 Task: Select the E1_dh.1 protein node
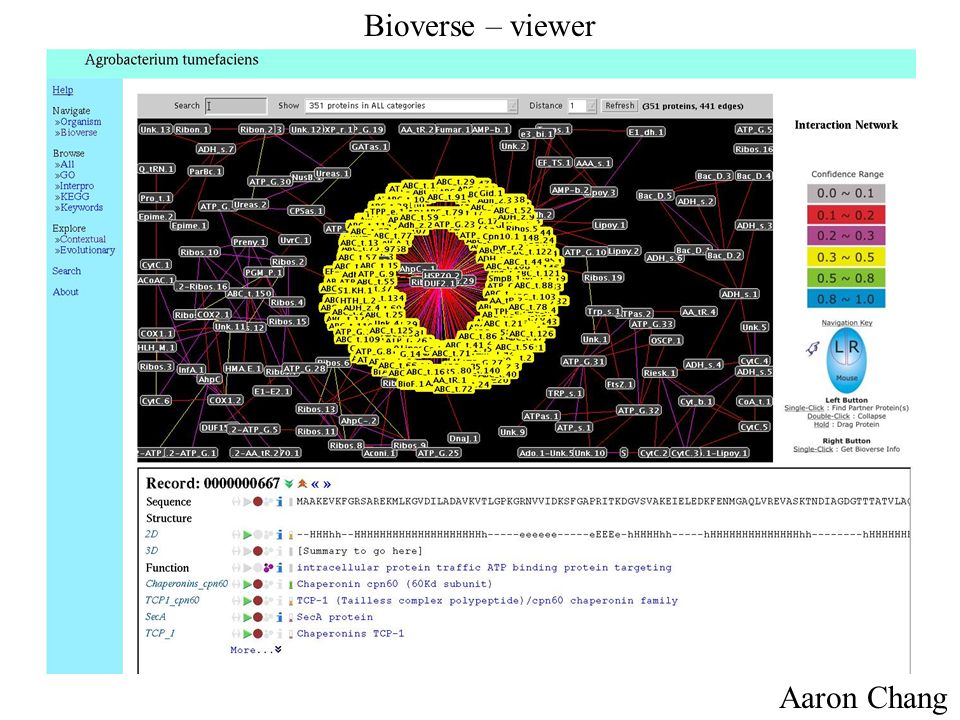(647, 132)
